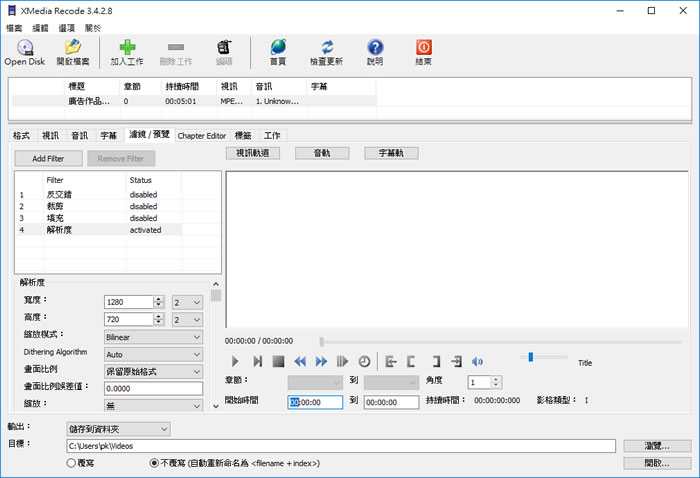
Task: Click 畫面比例誤差值 0.0000 field
Action: (x=153, y=388)
